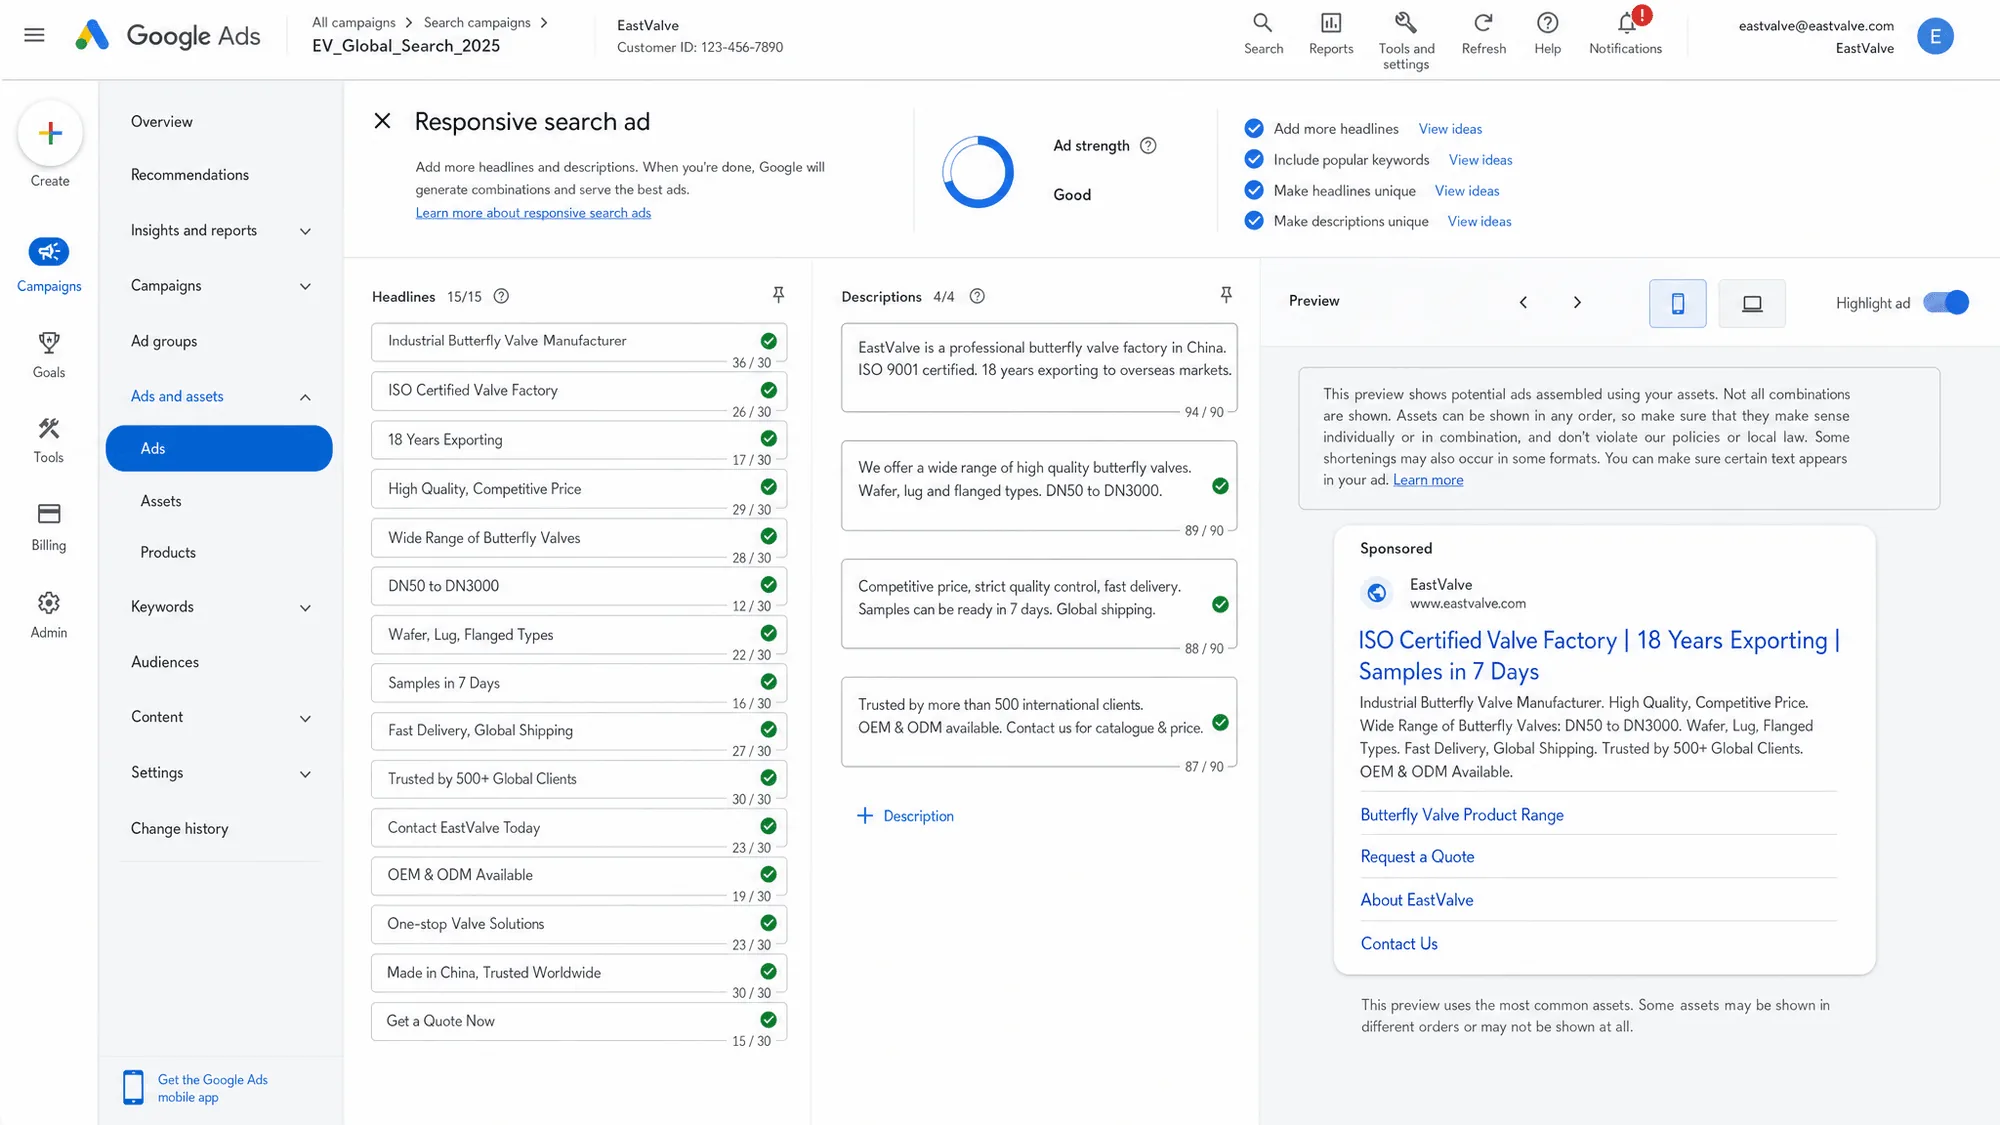This screenshot has width=2000, height=1125.
Task: Collapse Ads and assets section
Action: click(306, 397)
